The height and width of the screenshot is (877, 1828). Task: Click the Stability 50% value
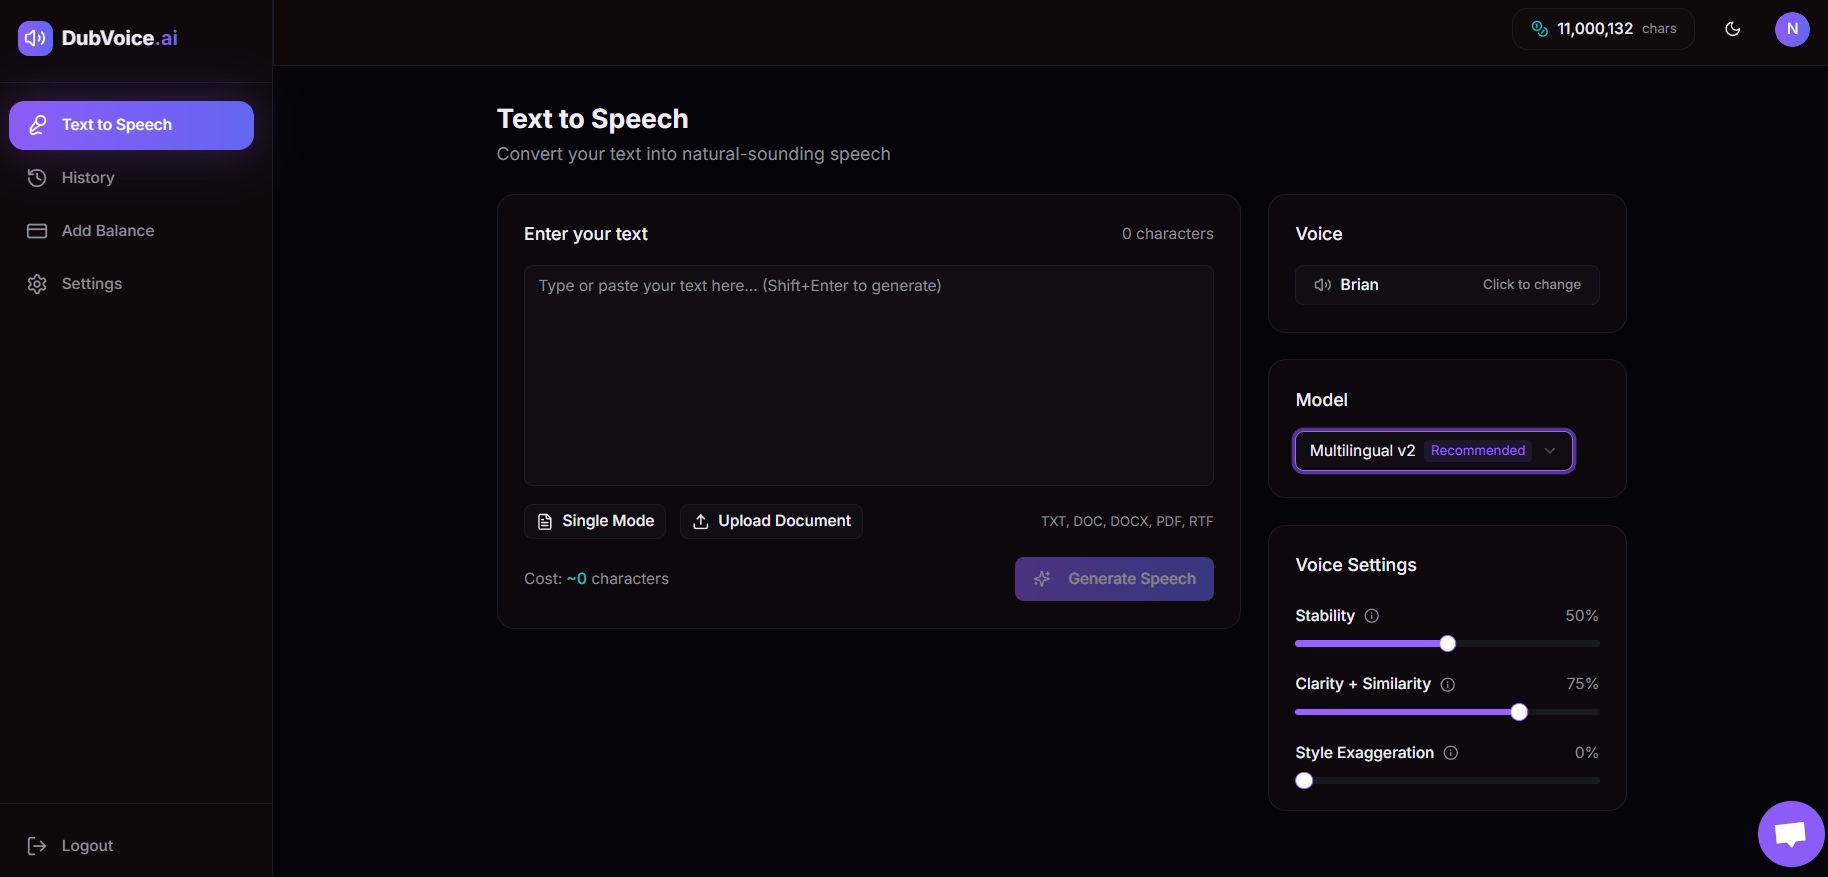(1582, 616)
